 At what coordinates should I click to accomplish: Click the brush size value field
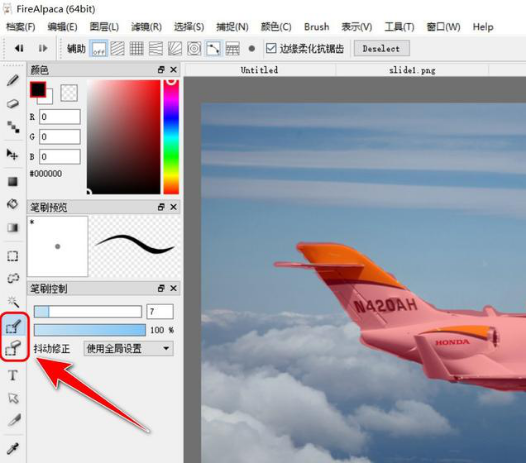pos(160,312)
